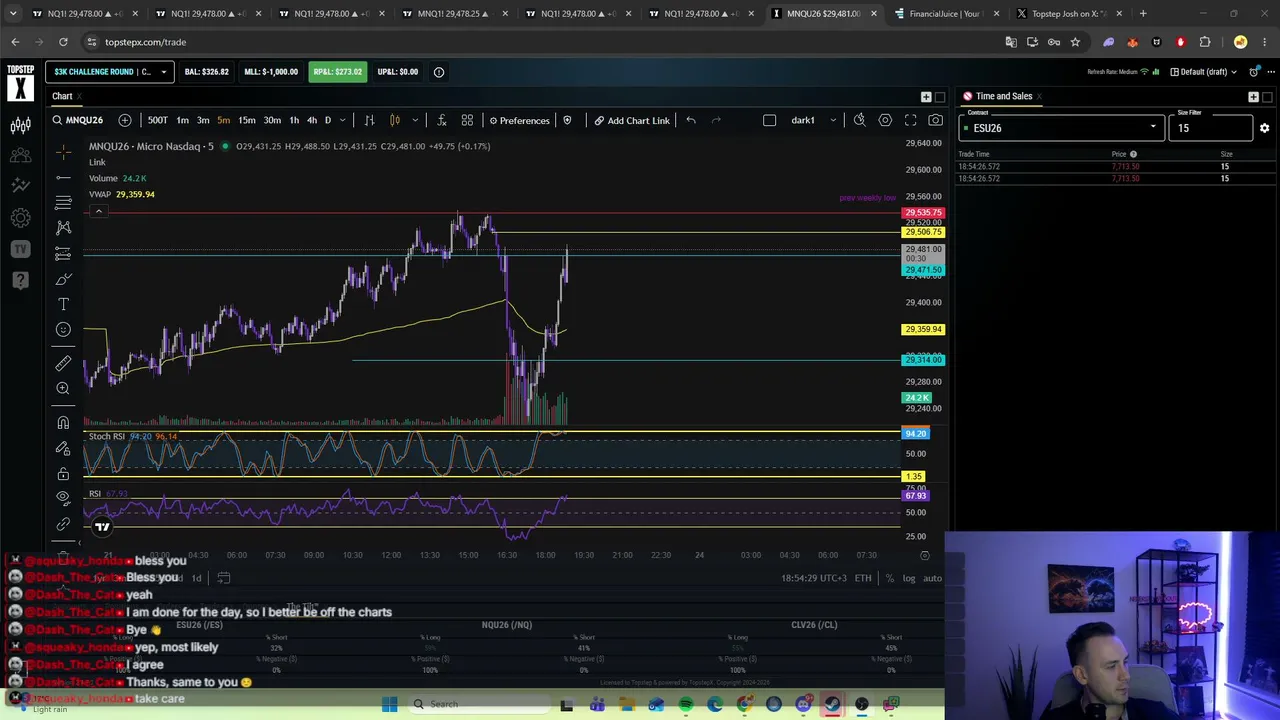Take a chart snapshot with camera icon
The image size is (1280, 720).
click(935, 120)
